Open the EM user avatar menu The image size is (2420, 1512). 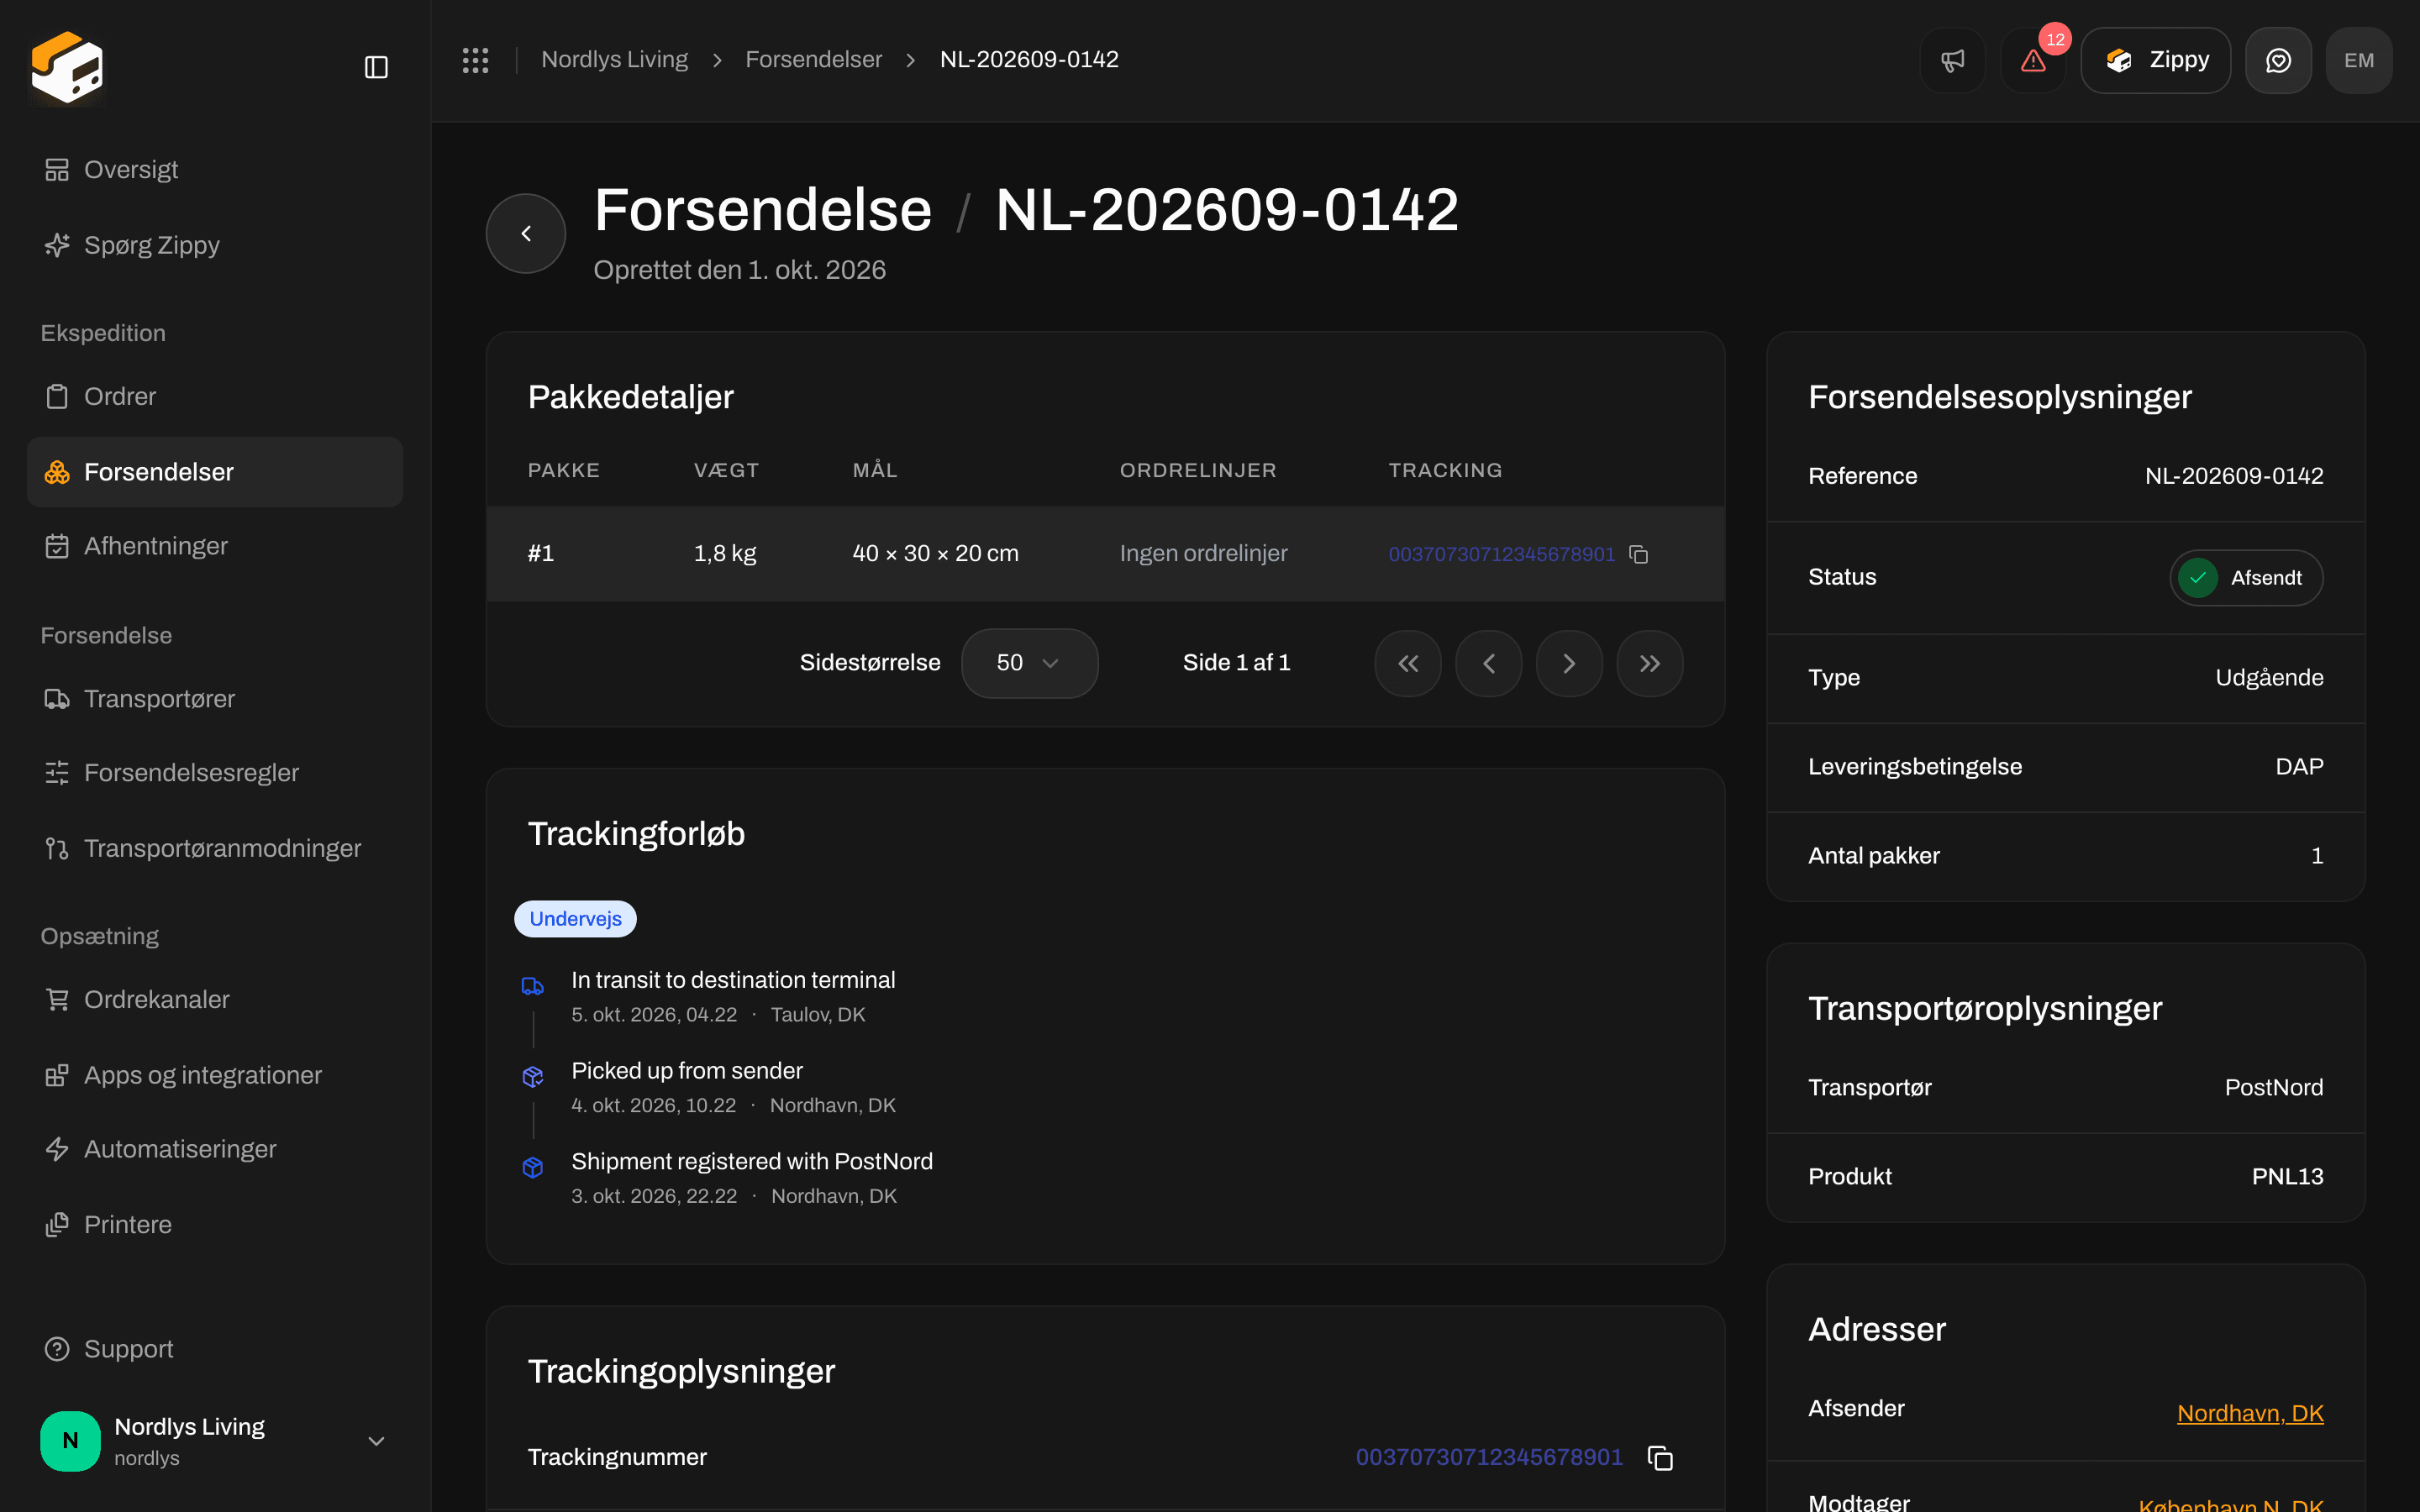pos(2359,60)
